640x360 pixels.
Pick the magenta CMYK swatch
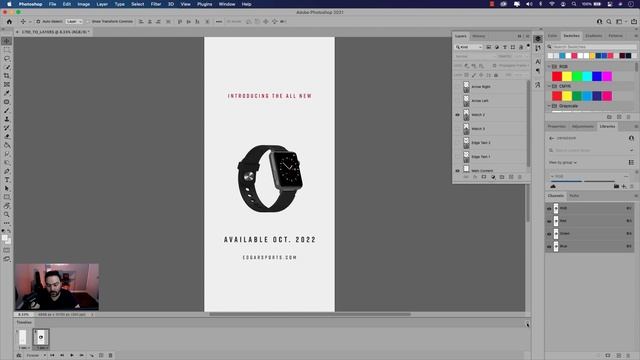607,96
